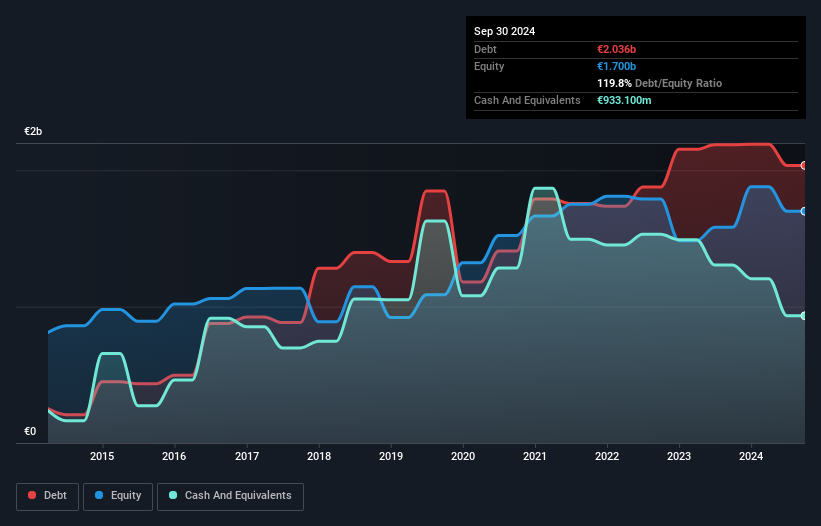Click the €0 y-axis label
The width and height of the screenshot is (821, 526).
(30, 431)
